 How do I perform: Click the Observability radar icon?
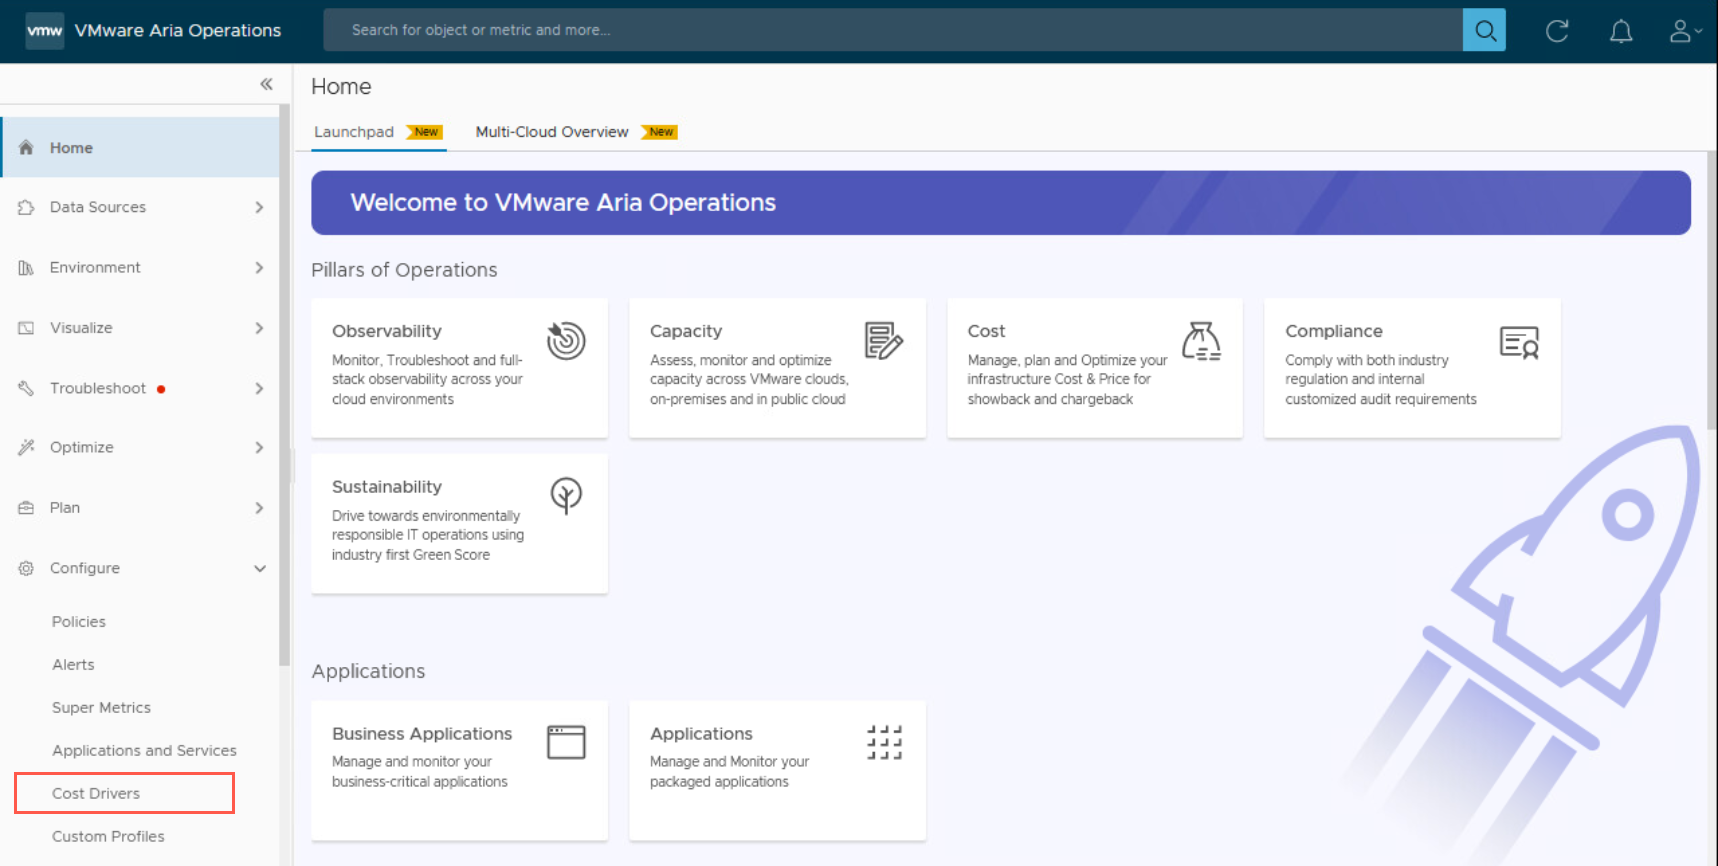click(x=566, y=341)
